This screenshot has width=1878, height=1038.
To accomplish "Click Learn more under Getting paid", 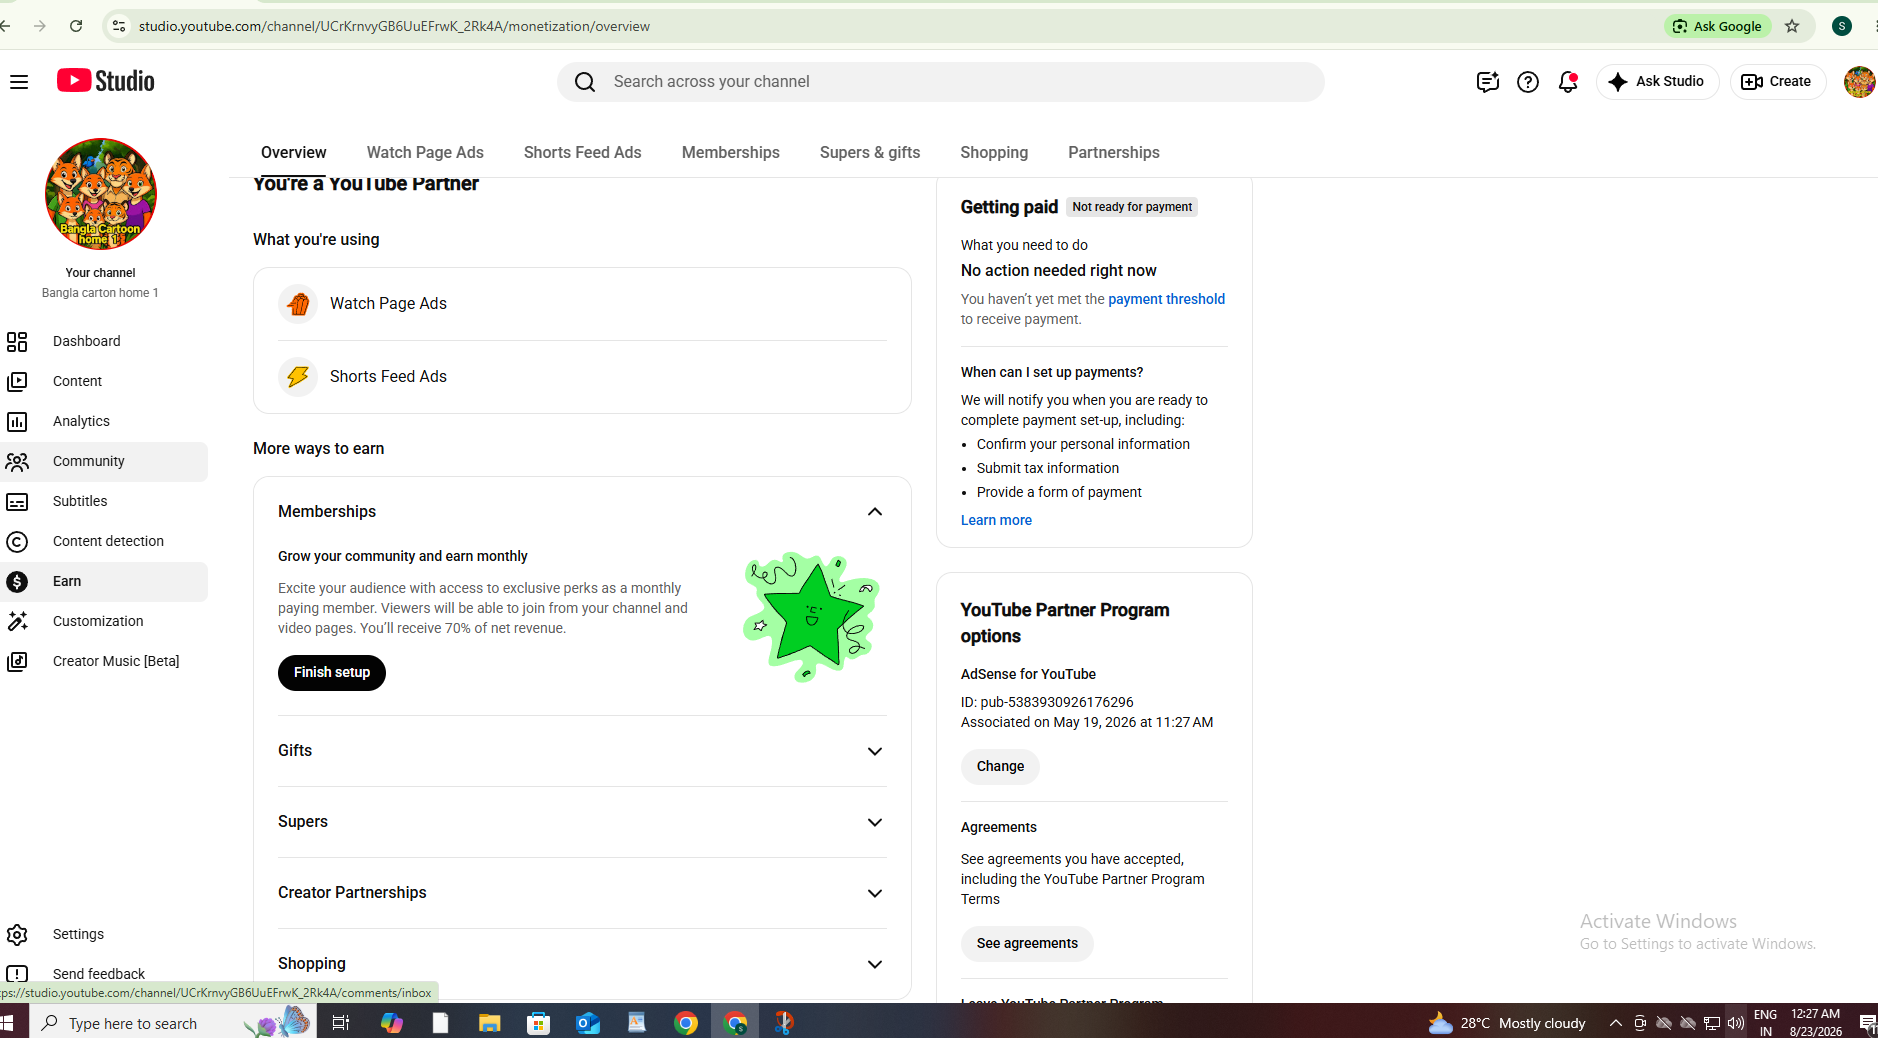I will 996,520.
